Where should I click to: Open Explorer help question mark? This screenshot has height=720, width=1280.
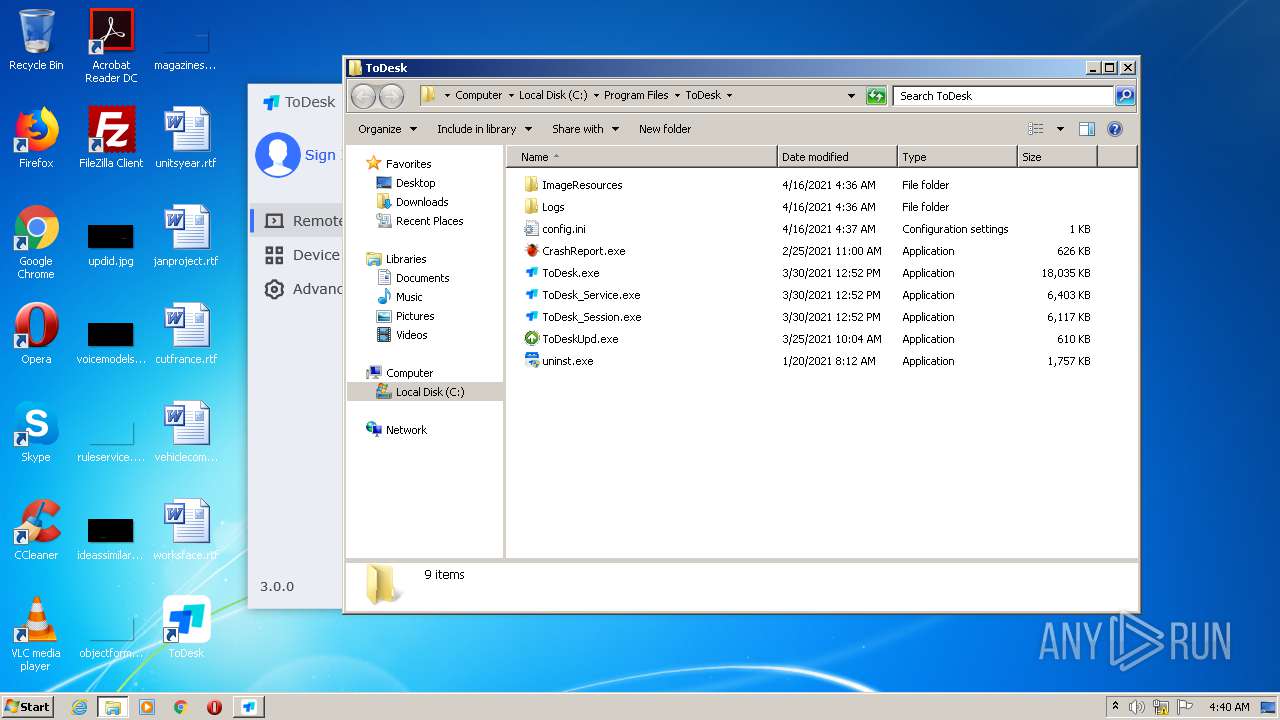click(1115, 129)
